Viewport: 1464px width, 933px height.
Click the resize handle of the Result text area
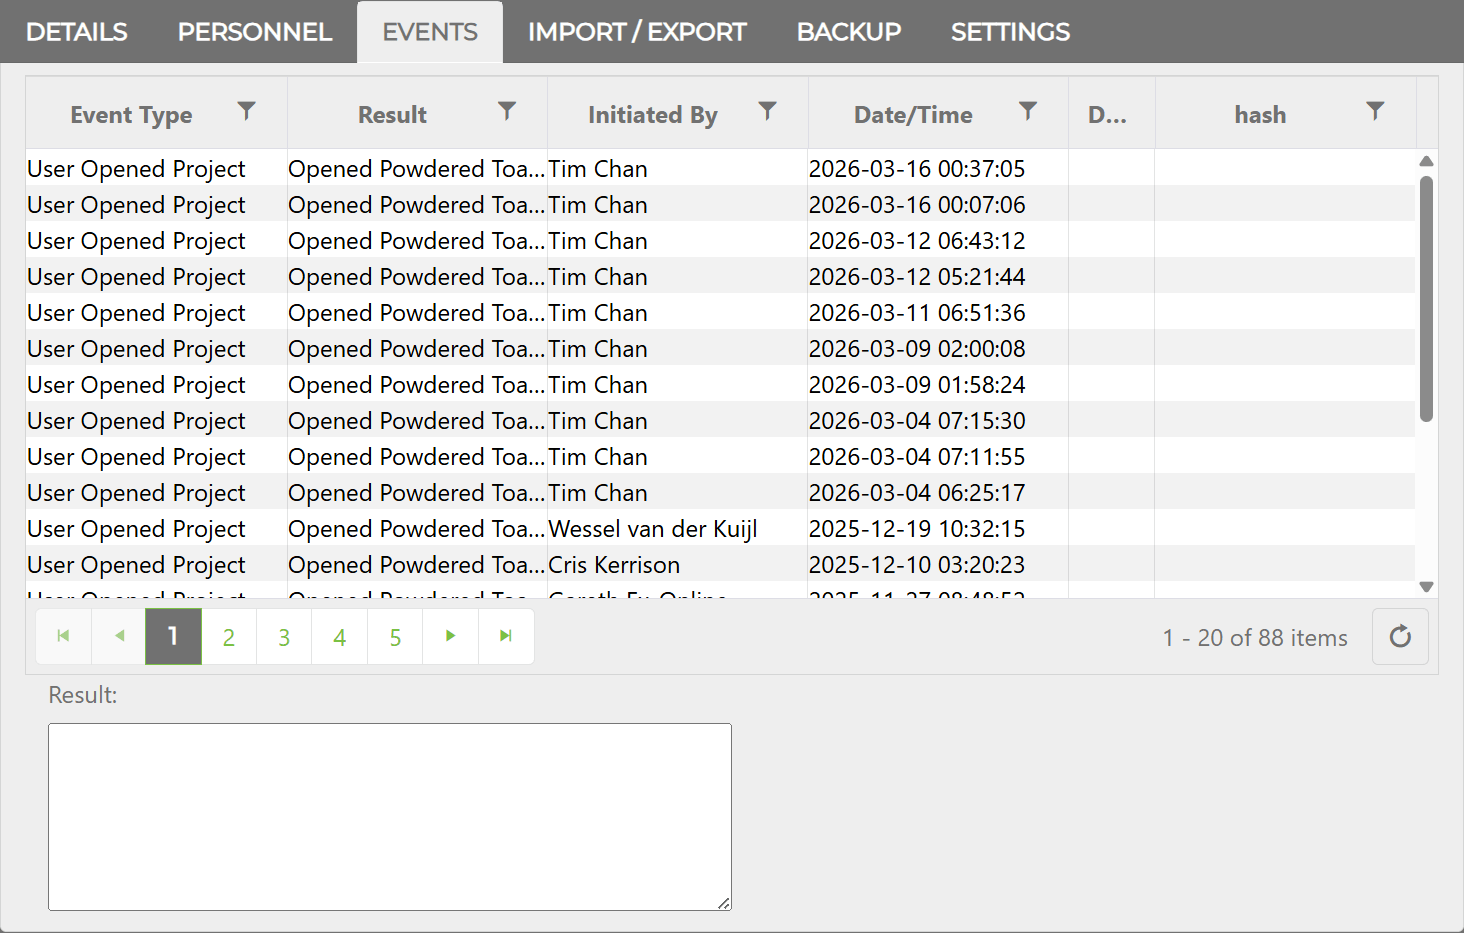tap(724, 903)
